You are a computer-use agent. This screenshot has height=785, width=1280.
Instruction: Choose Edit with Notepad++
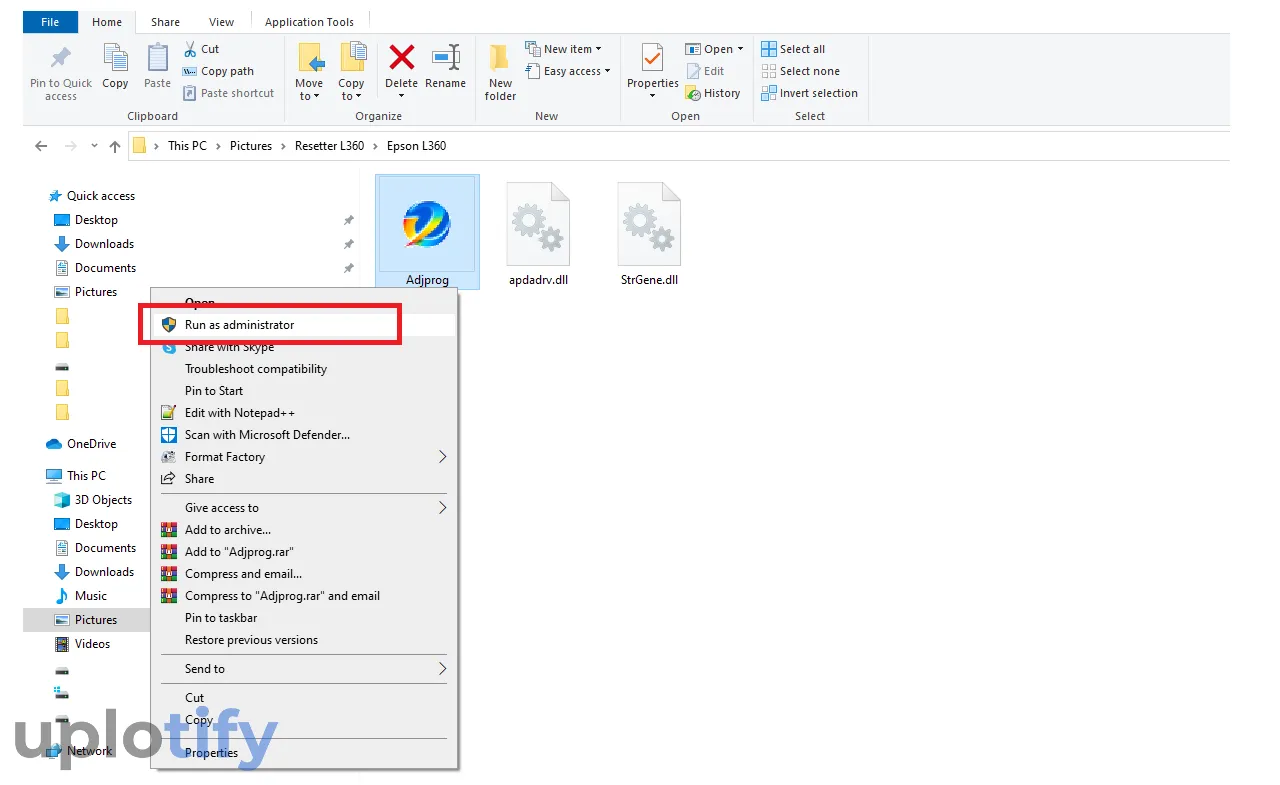305,413
